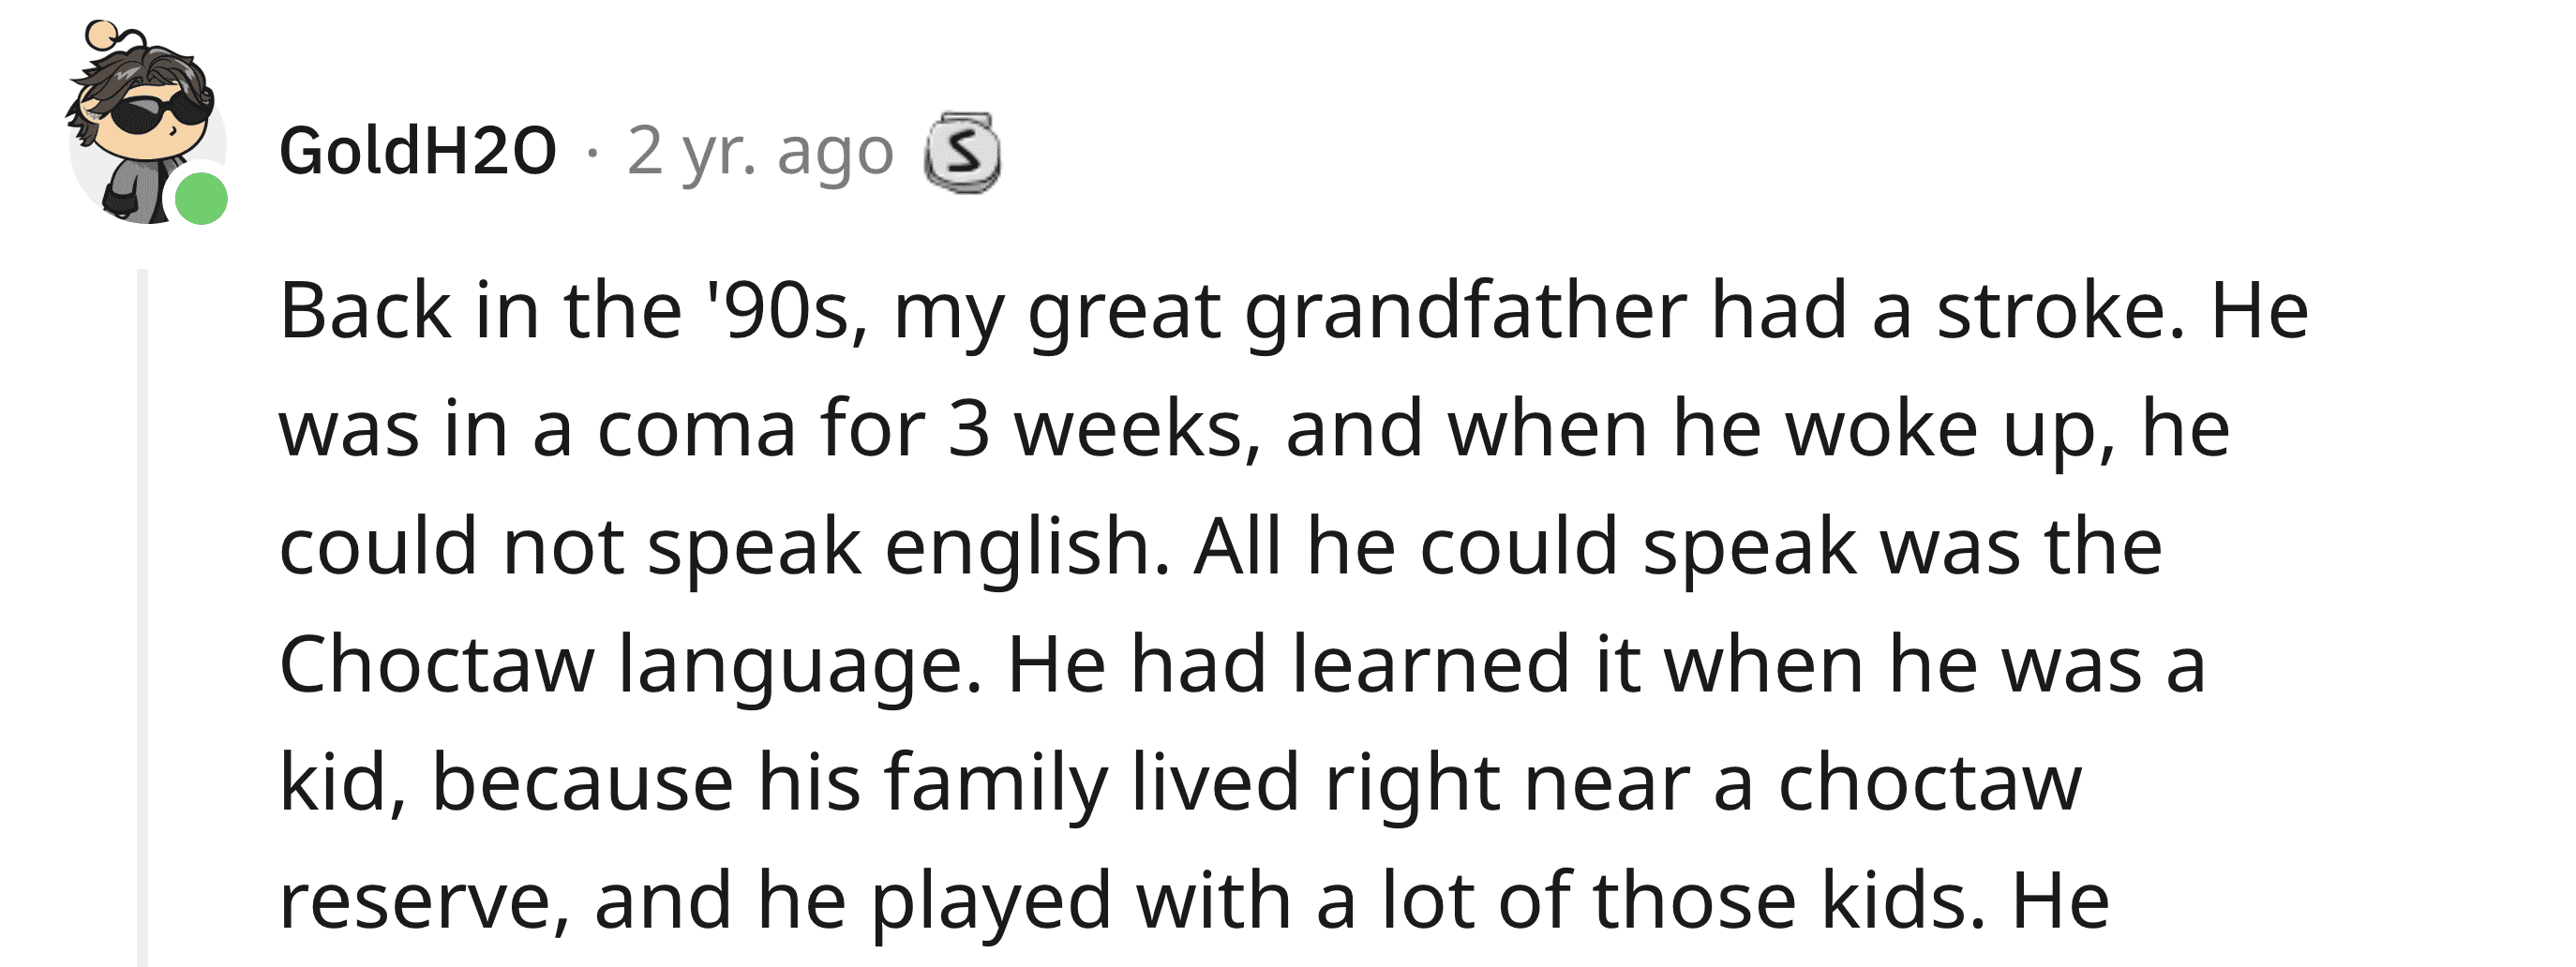Screen dimensions: 2576x967
Task: Collapse the comment using the thread line
Action: point(142,617)
